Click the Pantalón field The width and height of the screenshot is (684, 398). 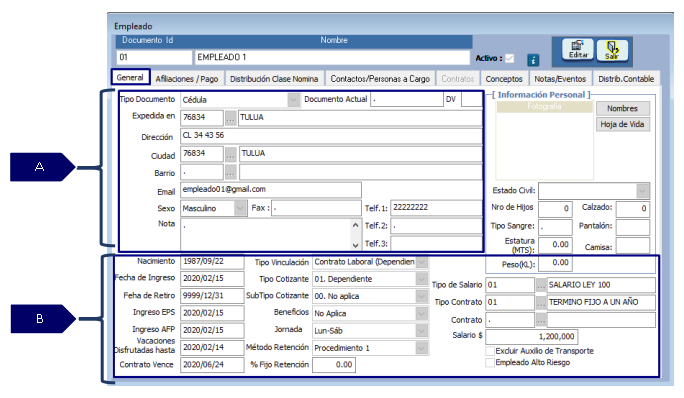(633, 227)
